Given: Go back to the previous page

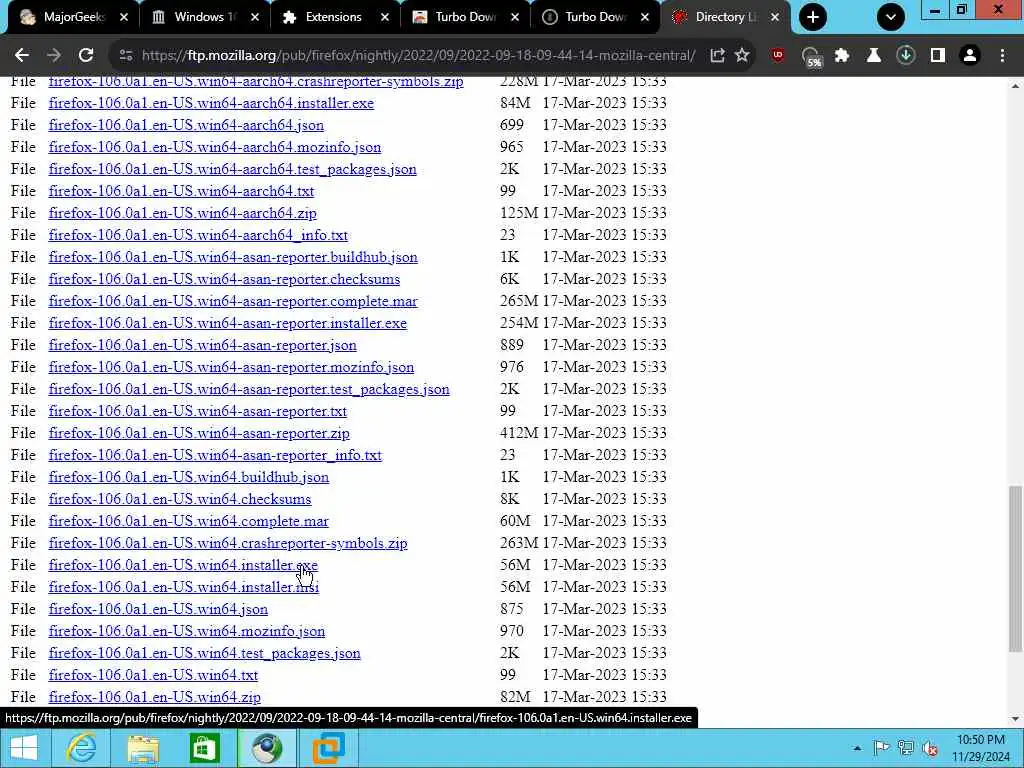Looking at the screenshot, I should click(22, 56).
